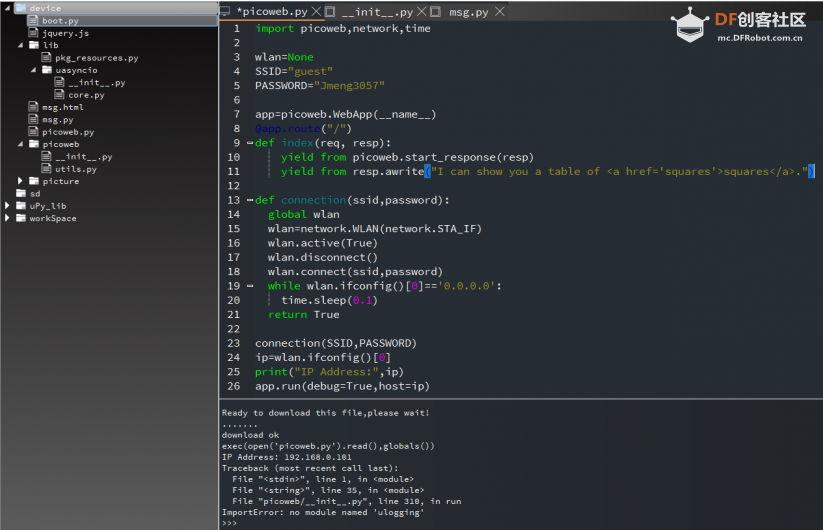Expand the uPy_lib folder

pyautogui.click(x=8, y=206)
